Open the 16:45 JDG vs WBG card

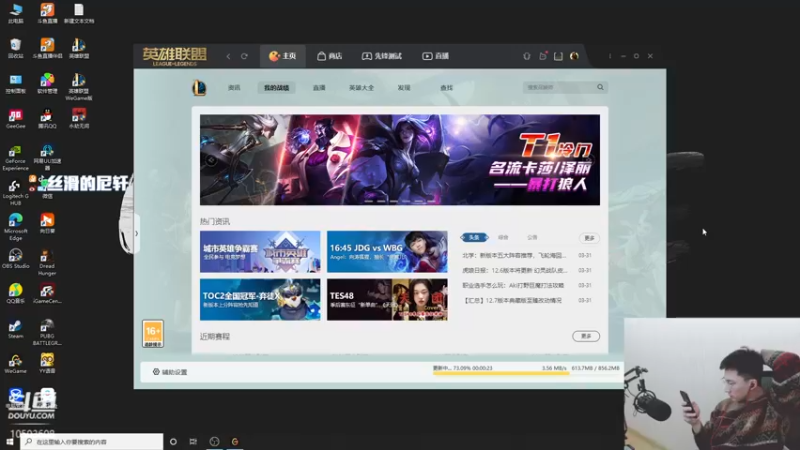tap(387, 252)
